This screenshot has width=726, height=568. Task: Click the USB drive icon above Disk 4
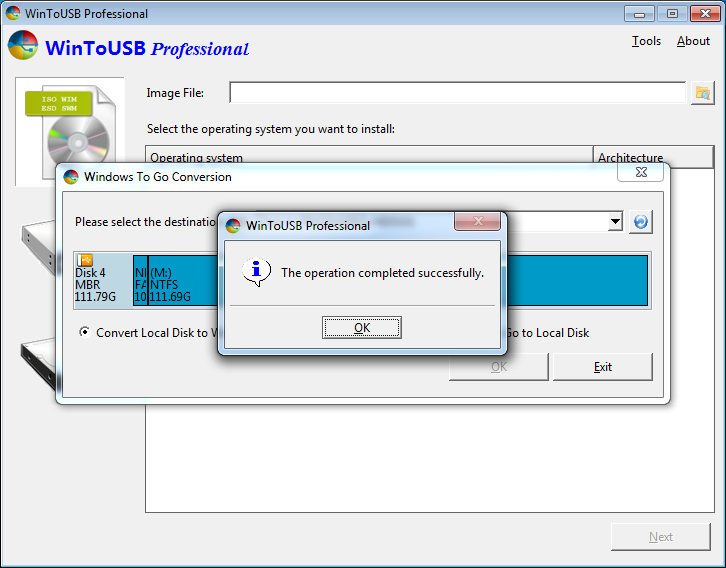85,260
